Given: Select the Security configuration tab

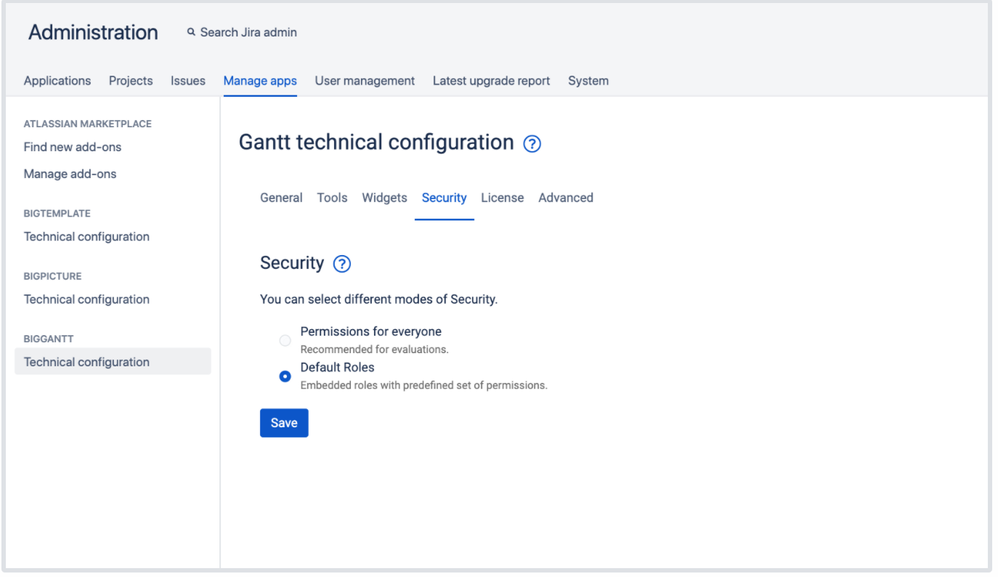Looking at the screenshot, I should pos(444,198).
